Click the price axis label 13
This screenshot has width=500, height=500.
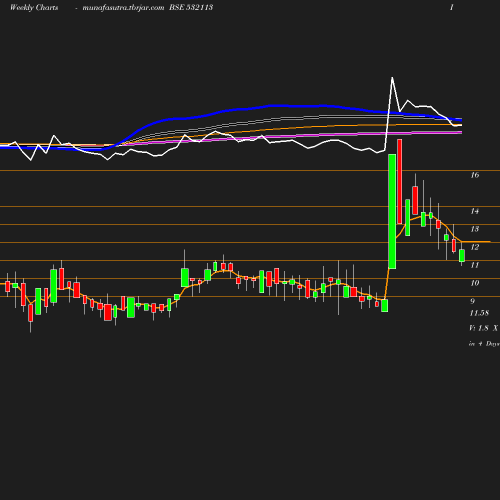click(x=475, y=229)
